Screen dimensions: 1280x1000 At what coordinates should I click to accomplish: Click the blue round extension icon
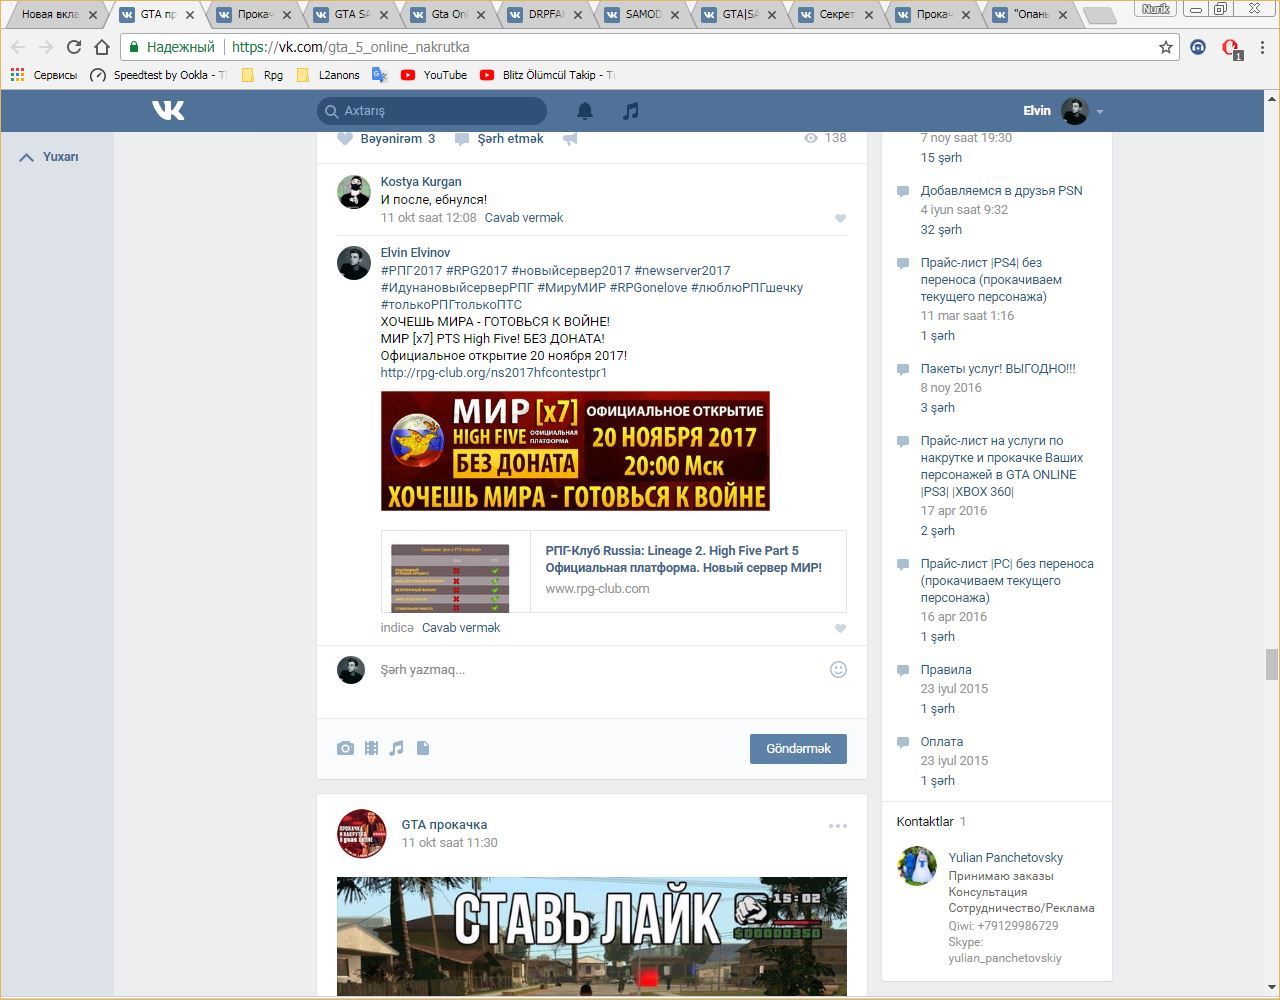tap(1198, 47)
